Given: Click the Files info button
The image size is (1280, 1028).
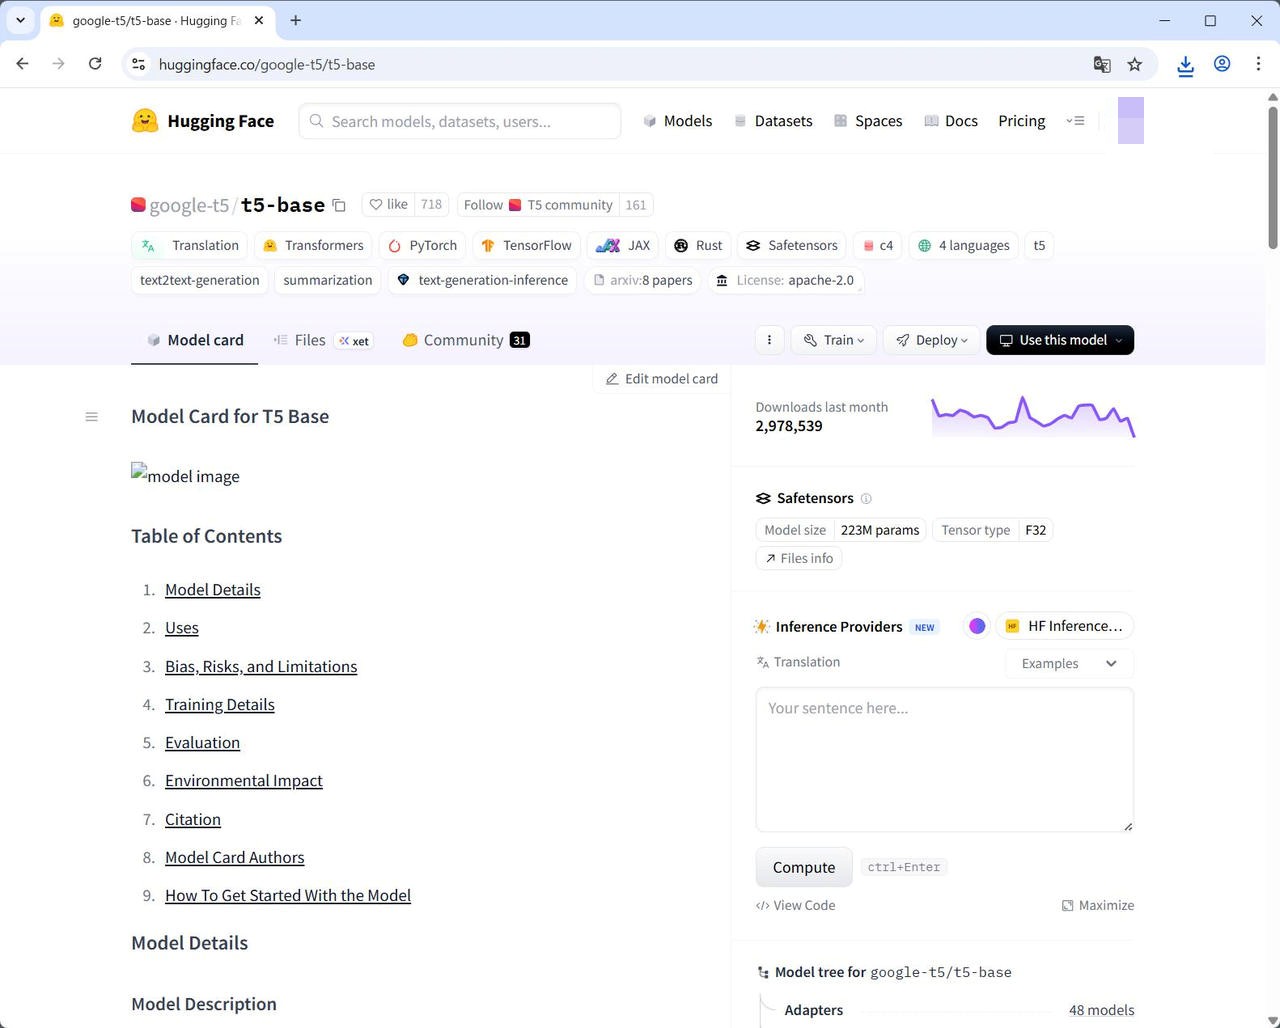Looking at the screenshot, I should 799,558.
